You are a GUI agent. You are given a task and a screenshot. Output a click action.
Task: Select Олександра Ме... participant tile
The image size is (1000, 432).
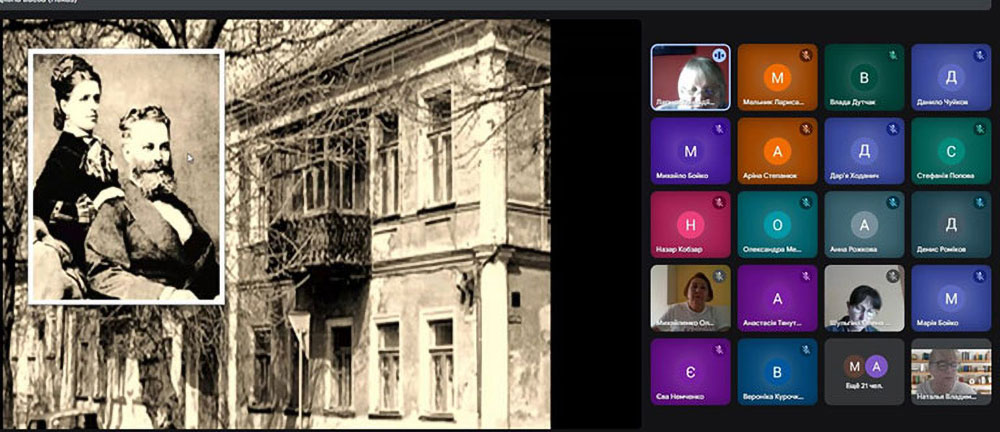coord(777,225)
